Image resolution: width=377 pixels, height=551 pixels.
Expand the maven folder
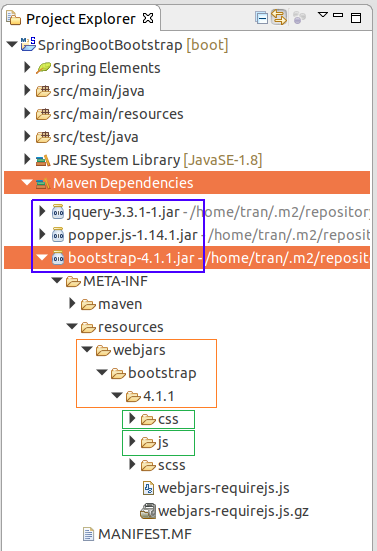(x=72, y=303)
